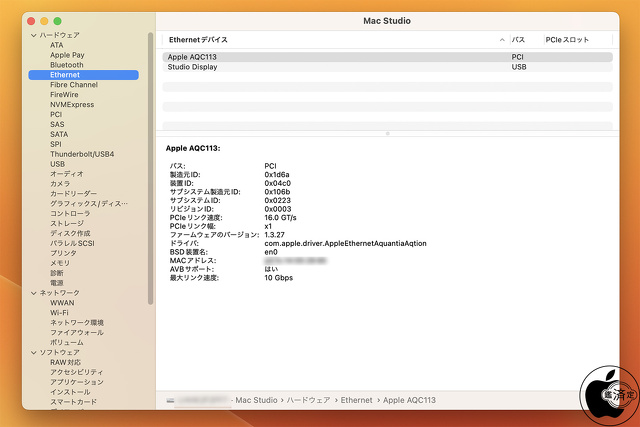
Task: Select アプリケーション in the sidebar
Action: (x=77, y=382)
